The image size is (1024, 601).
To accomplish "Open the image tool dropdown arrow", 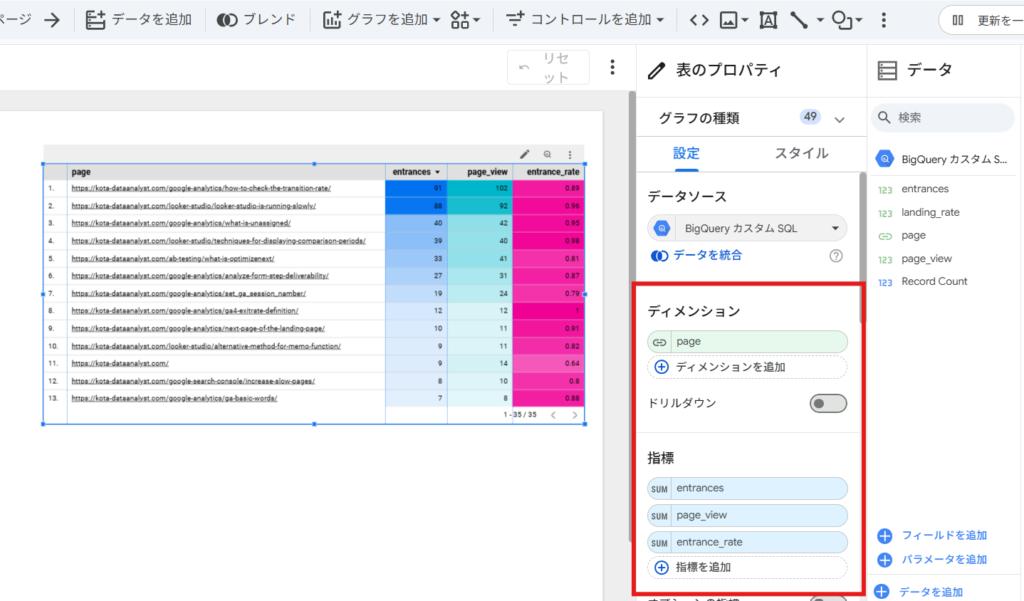I will [745, 18].
